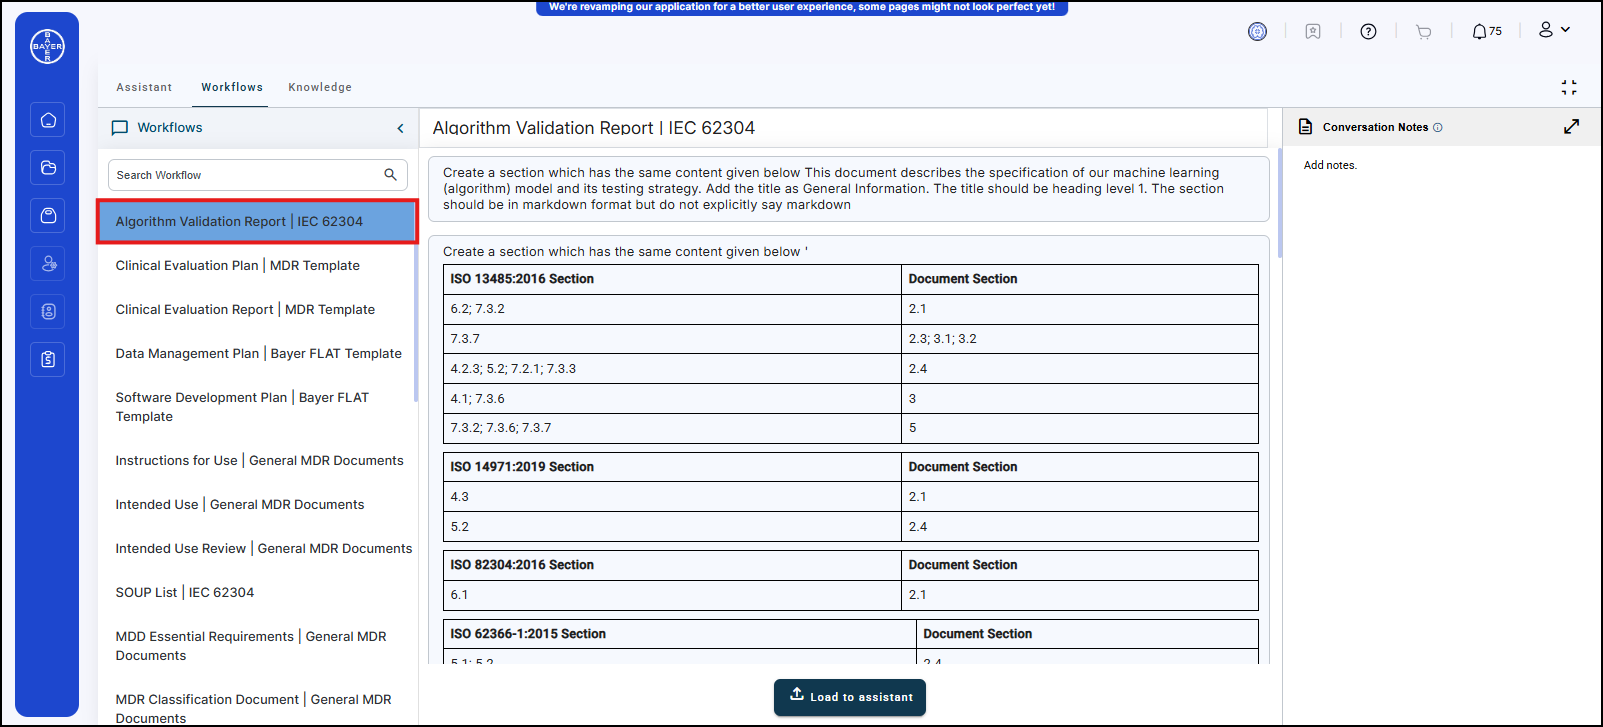
Task: Click the Bayer logo in the sidebar
Action: [47, 46]
